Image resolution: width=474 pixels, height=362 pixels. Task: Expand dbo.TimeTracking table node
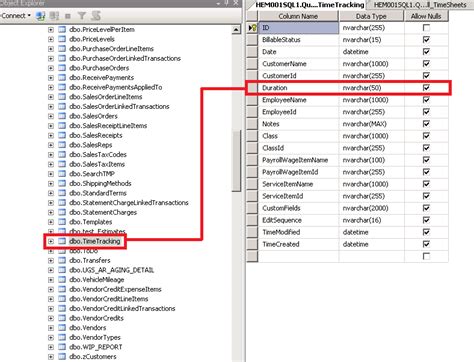51,241
